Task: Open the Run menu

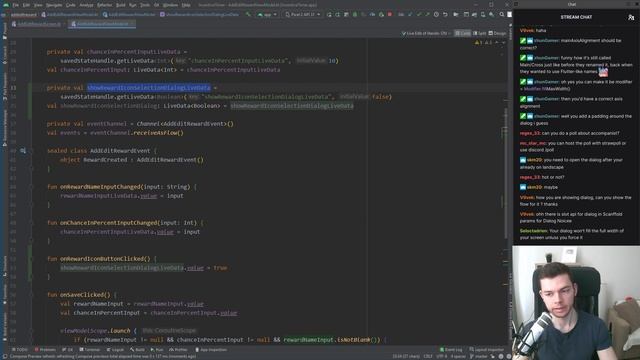Action: [x=133, y=5]
